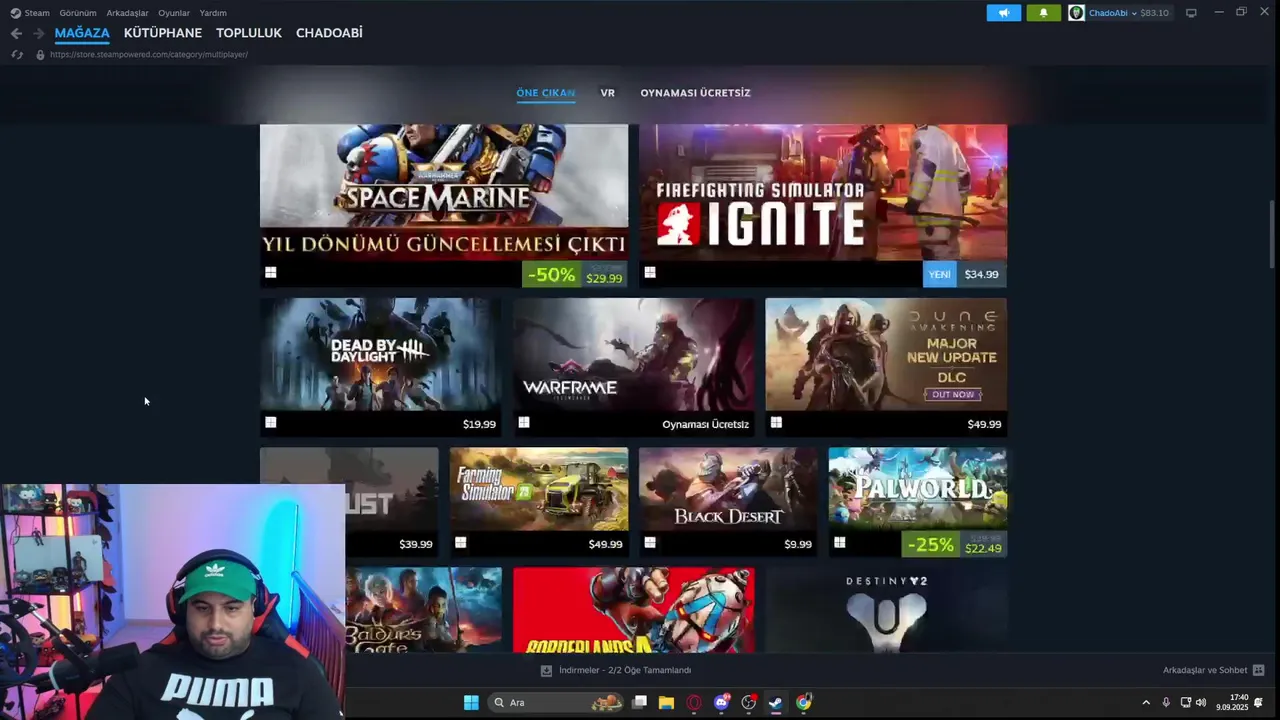The height and width of the screenshot is (720, 1280).
Task: Click the $19.99 price of Dead by Daylight
Action: point(479,424)
